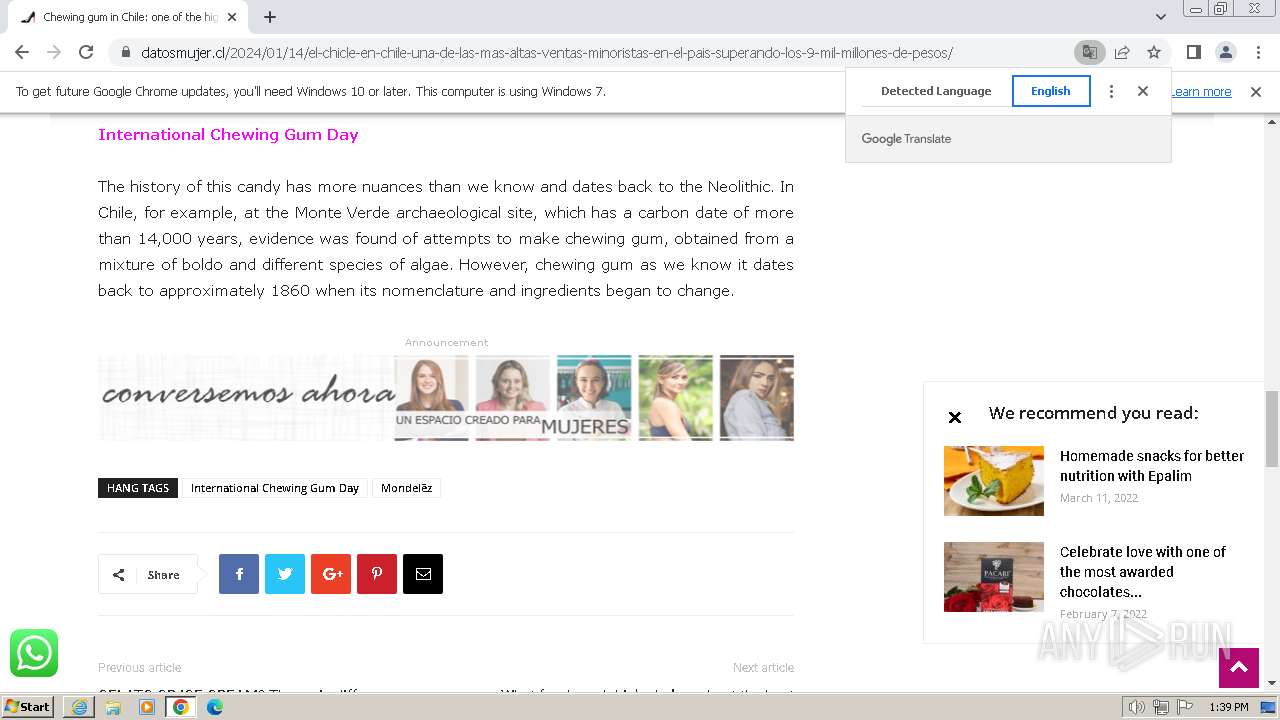Close the Chewing gum in Chile tab
The width and height of the screenshot is (1280, 720).
click(x=232, y=17)
